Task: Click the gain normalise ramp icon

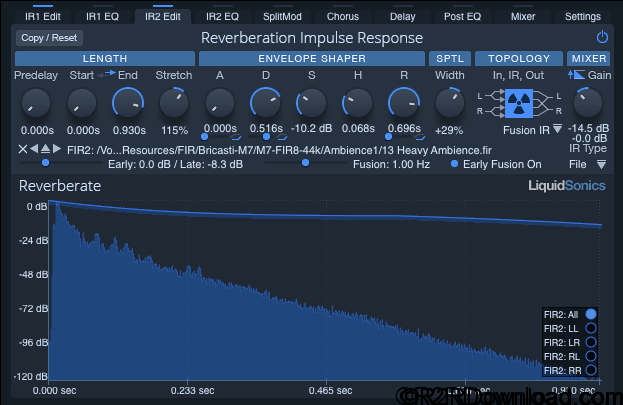Action: tap(576, 74)
